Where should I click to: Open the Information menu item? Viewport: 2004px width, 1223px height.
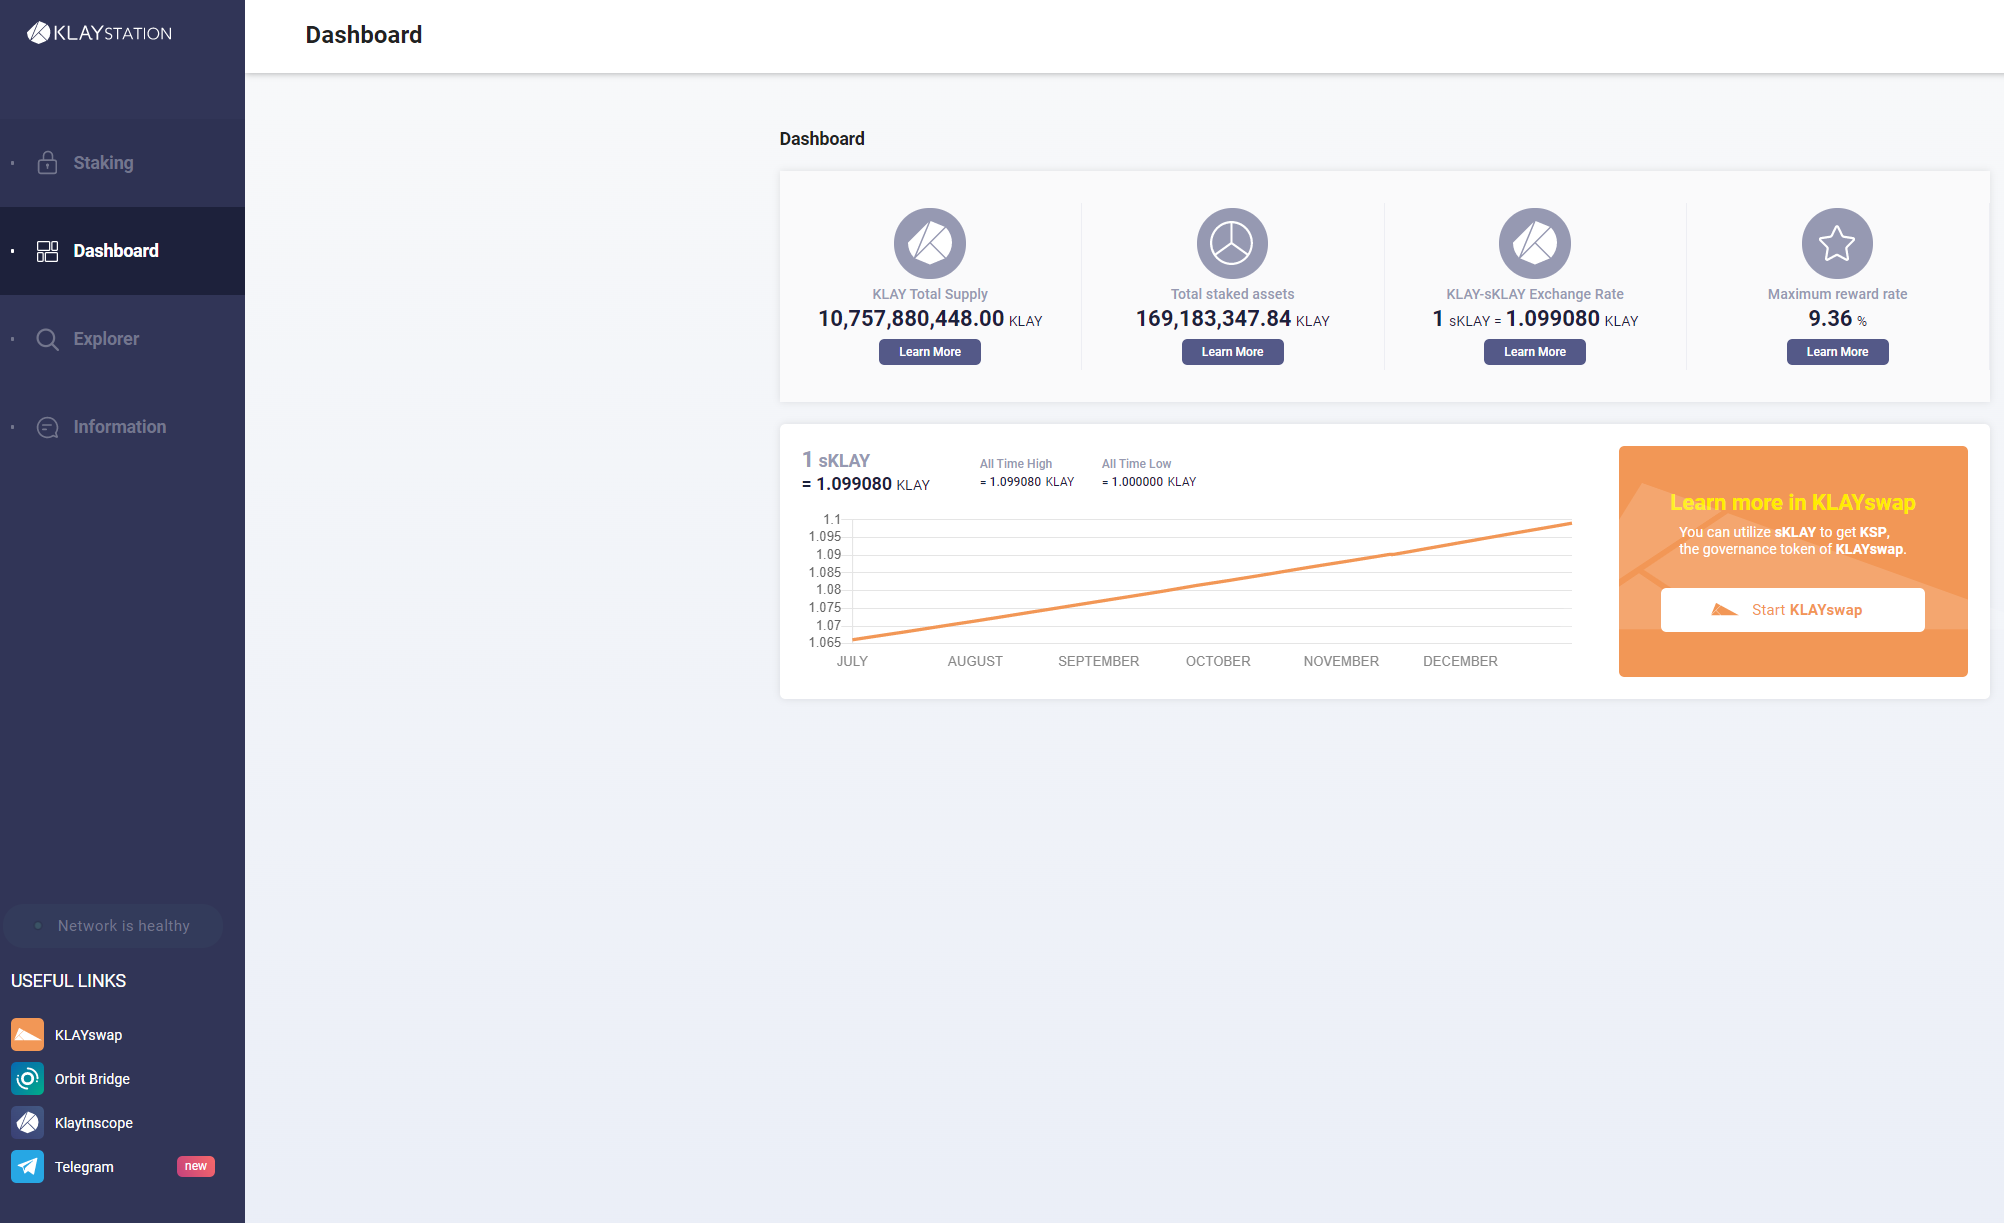coord(122,427)
